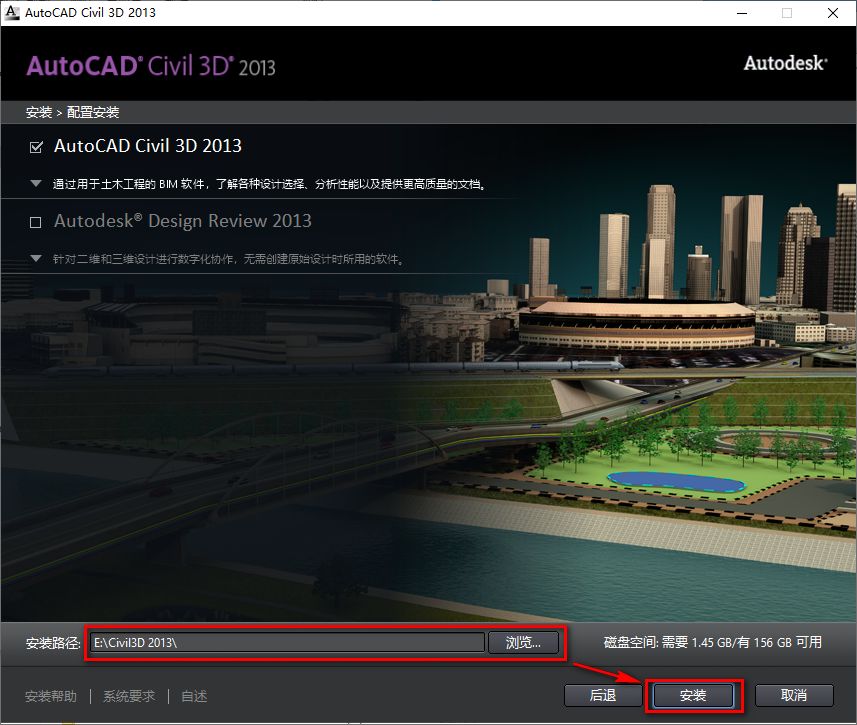The image size is (857, 725).
Task: Minimize the installer window
Action: [x=741, y=13]
